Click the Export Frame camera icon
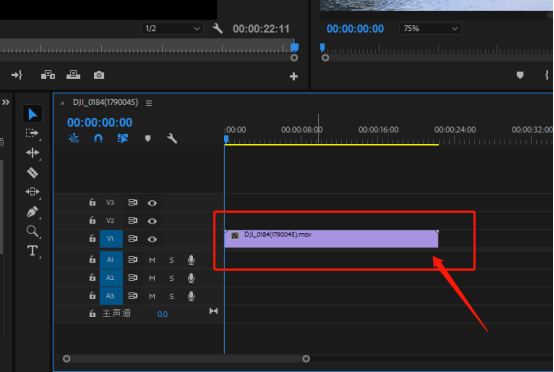 [x=99, y=75]
